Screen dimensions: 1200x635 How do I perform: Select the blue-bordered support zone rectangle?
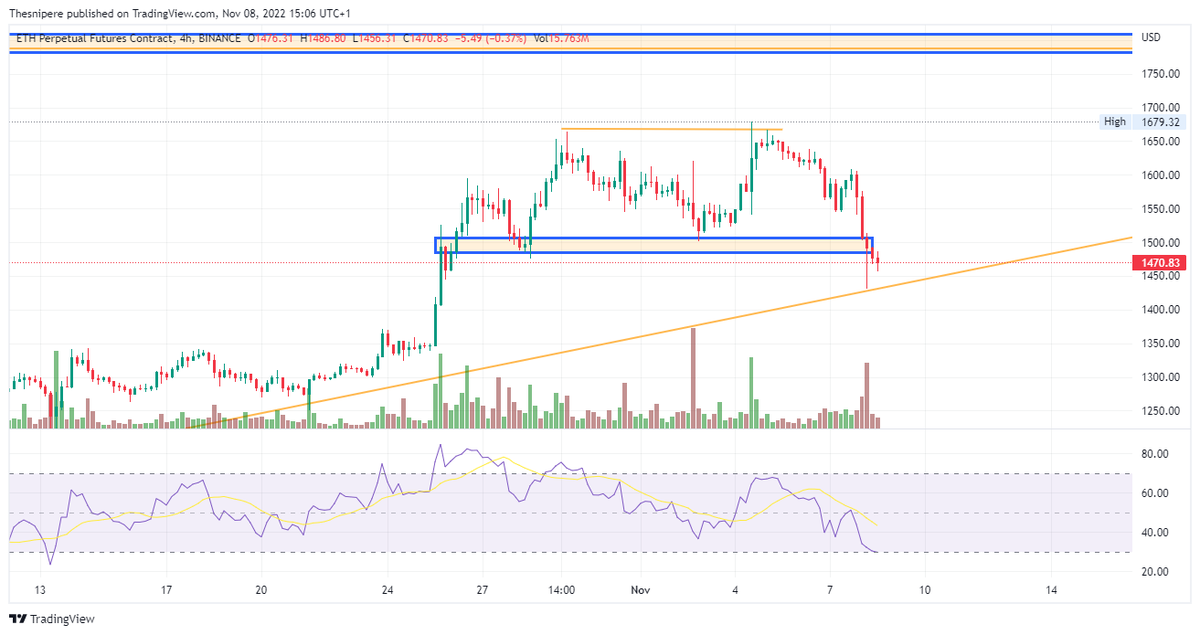coord(654,245)
